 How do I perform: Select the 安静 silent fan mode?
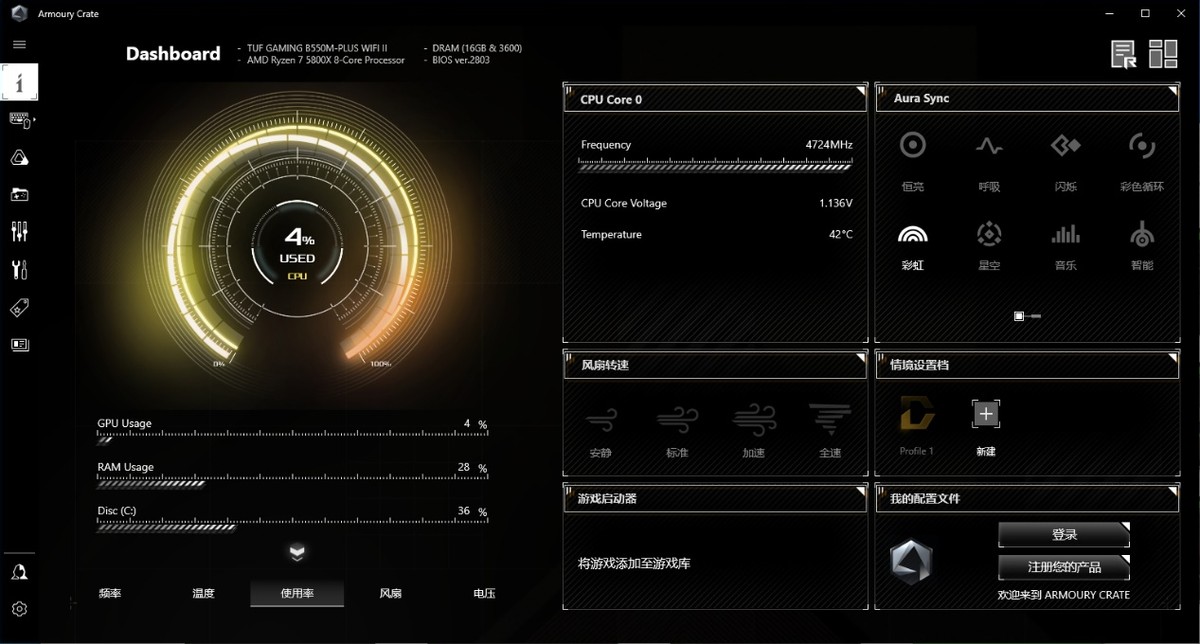pos(600,430)
